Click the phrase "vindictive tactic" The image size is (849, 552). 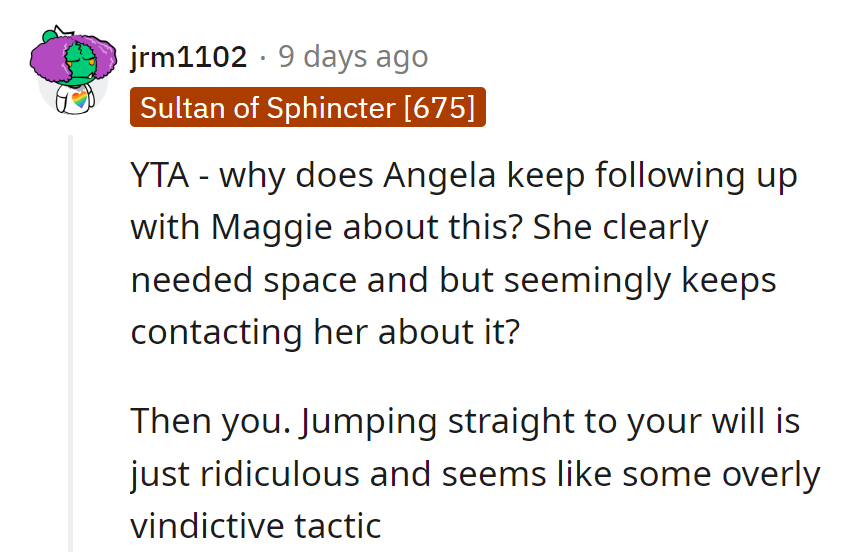pyautogui.click(x=256, y=524)
